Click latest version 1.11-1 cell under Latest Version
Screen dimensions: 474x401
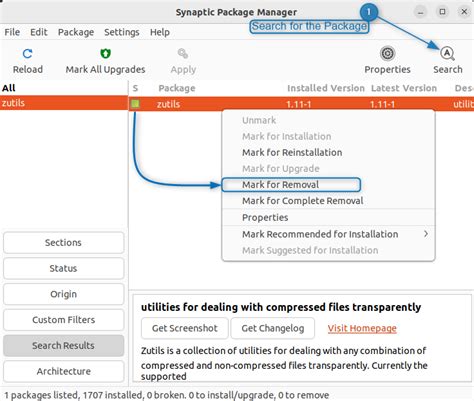pos(382,104)
